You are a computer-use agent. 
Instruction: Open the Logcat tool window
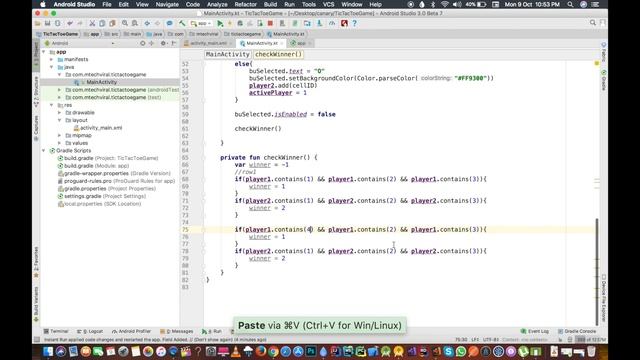click(x=90, y=331)
